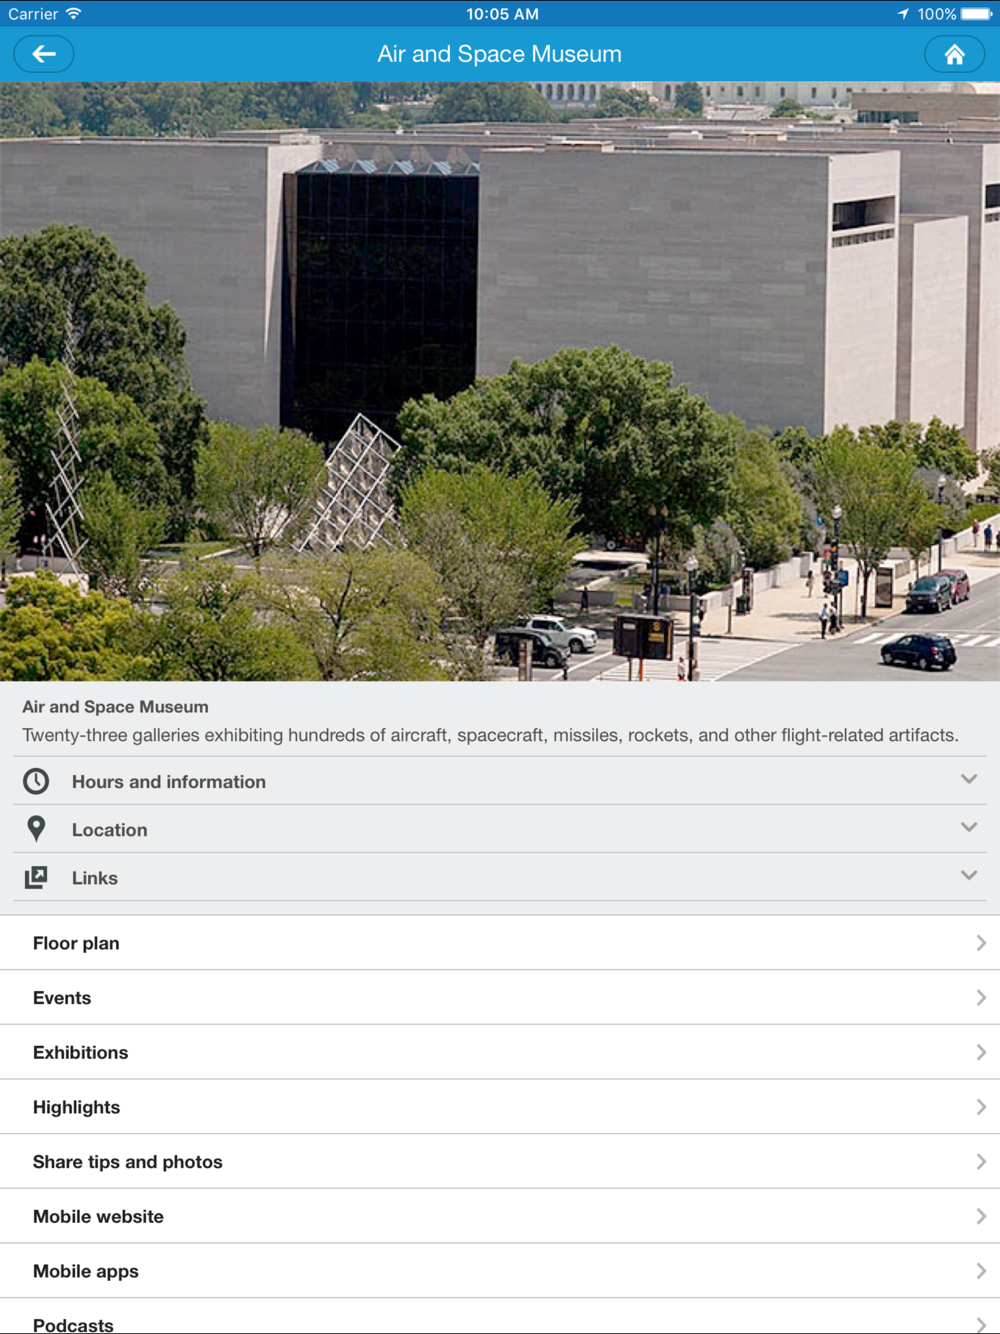The height and width of the screenshot is (1334, 1000).
Task: Click Share tips and photos disclosure arrow
Action: point(981,1162)
